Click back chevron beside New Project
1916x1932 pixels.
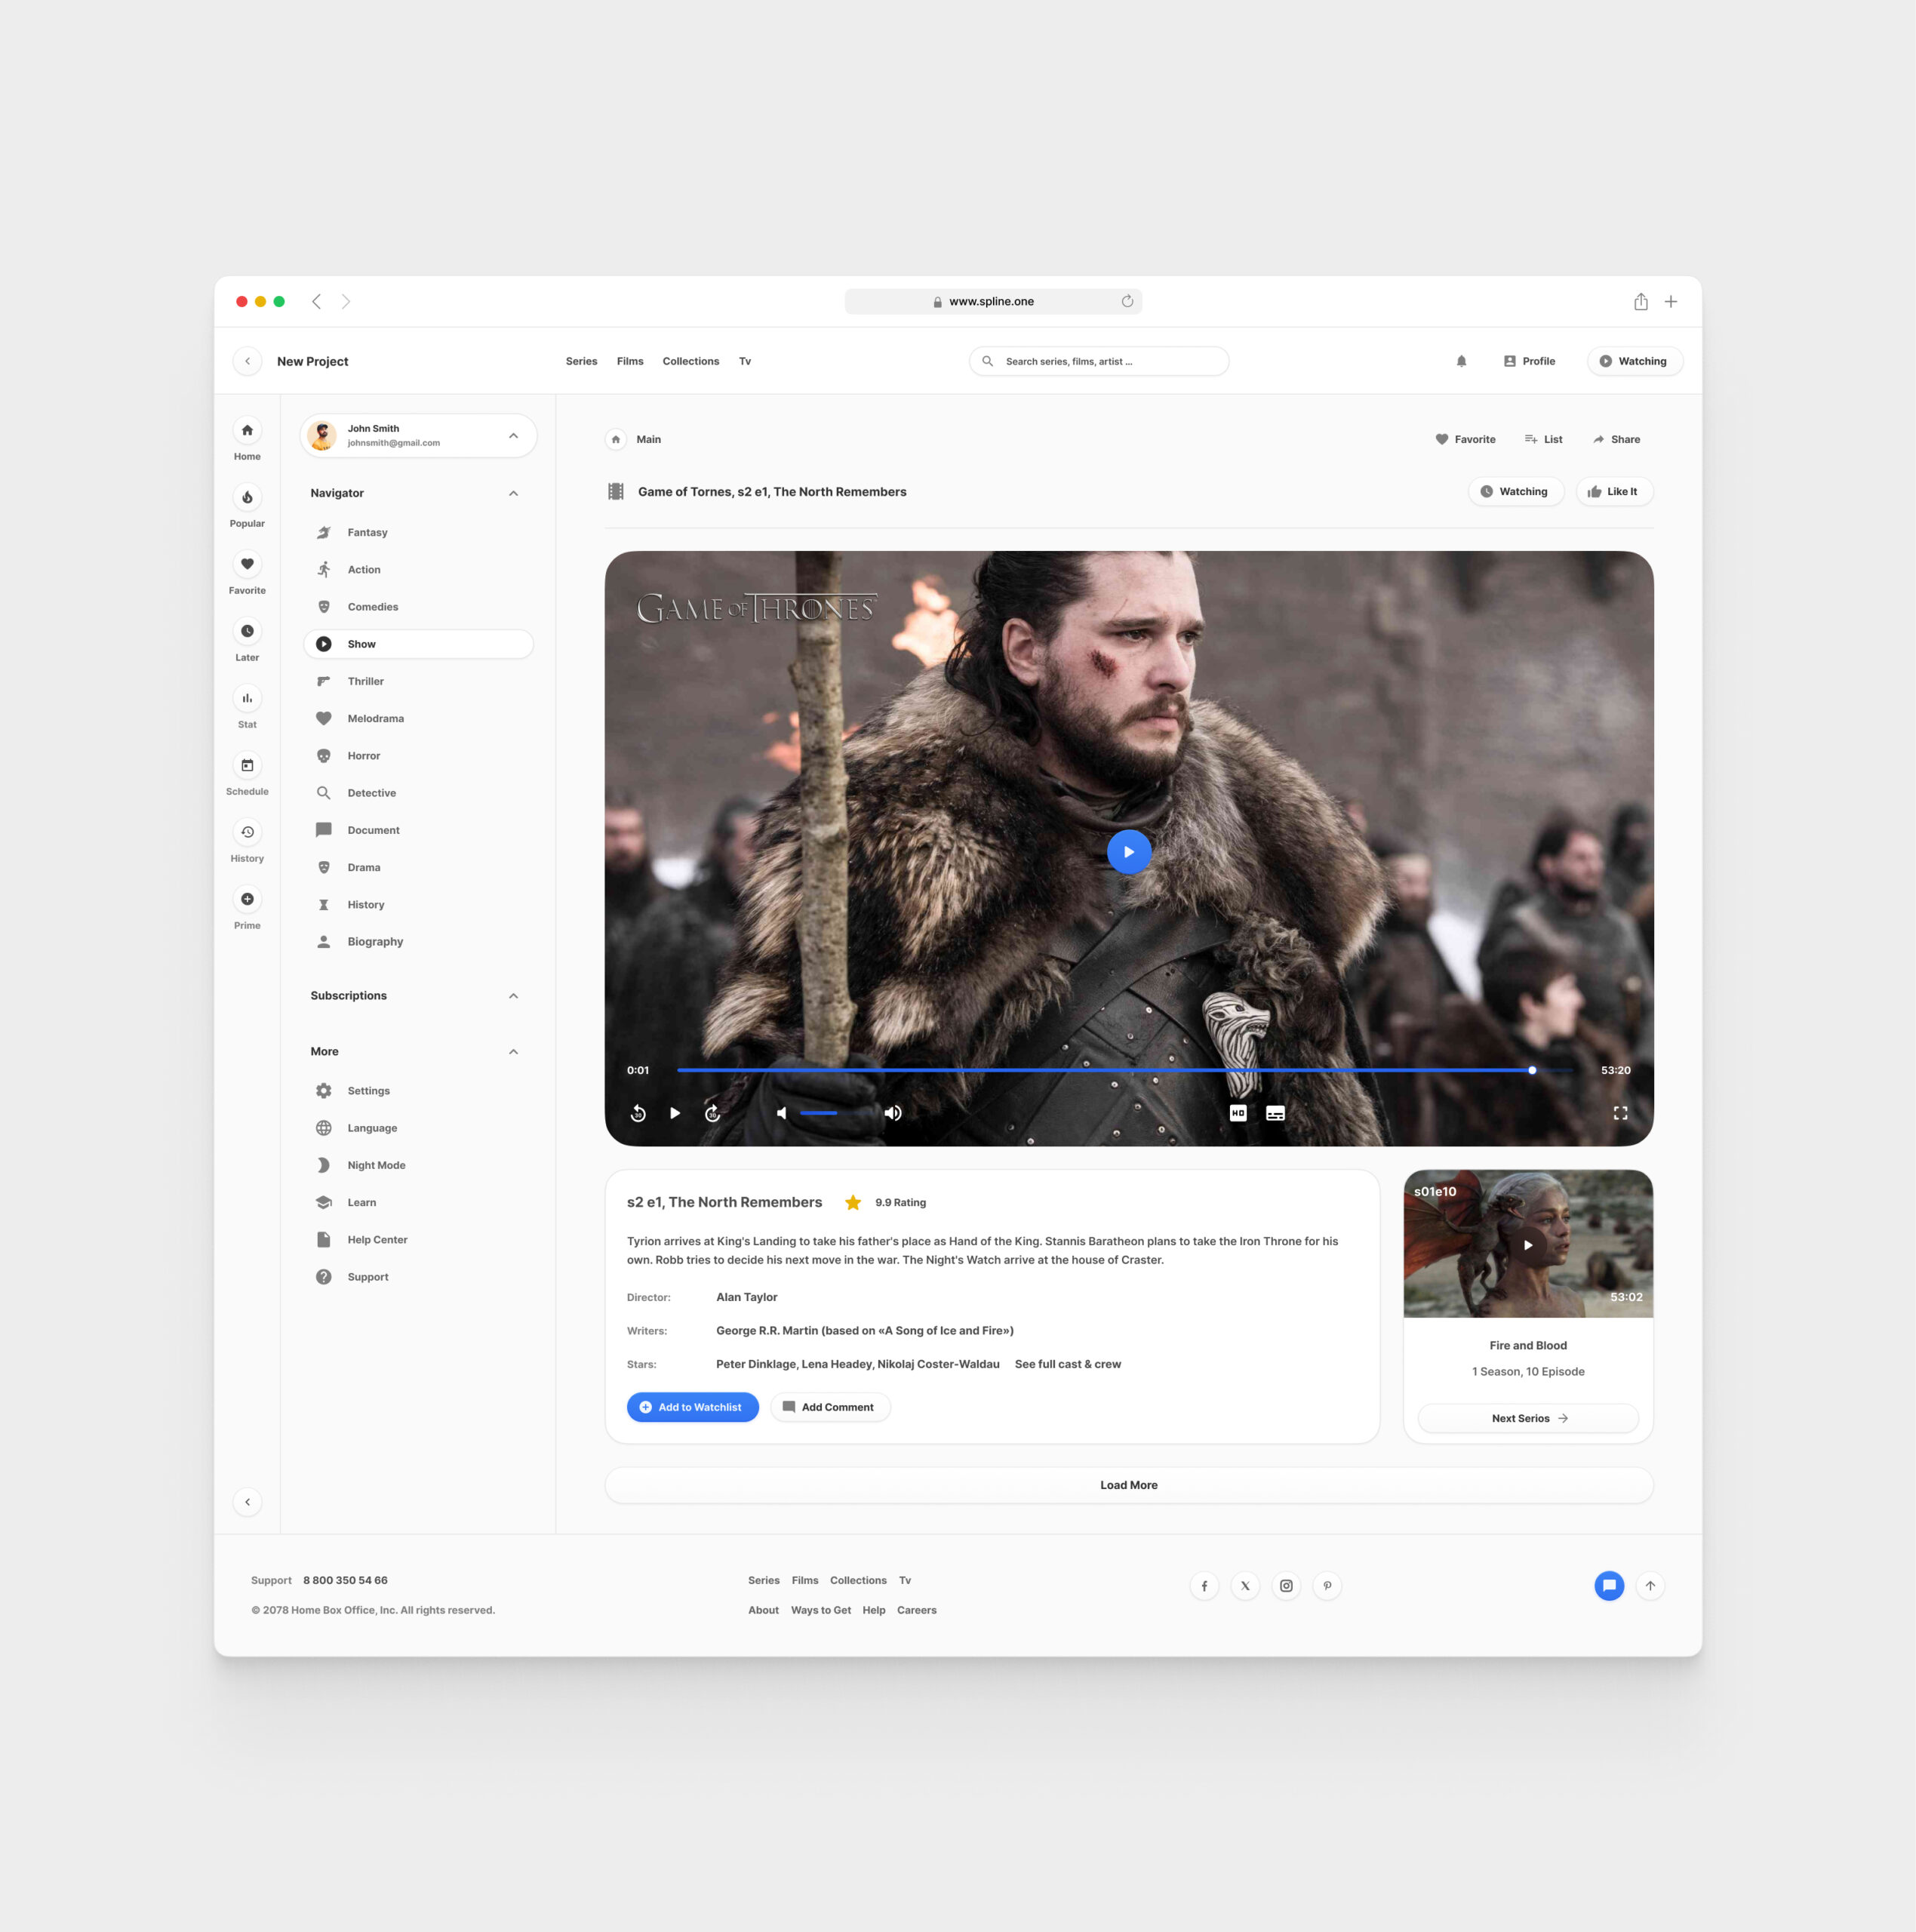(247, 361)
